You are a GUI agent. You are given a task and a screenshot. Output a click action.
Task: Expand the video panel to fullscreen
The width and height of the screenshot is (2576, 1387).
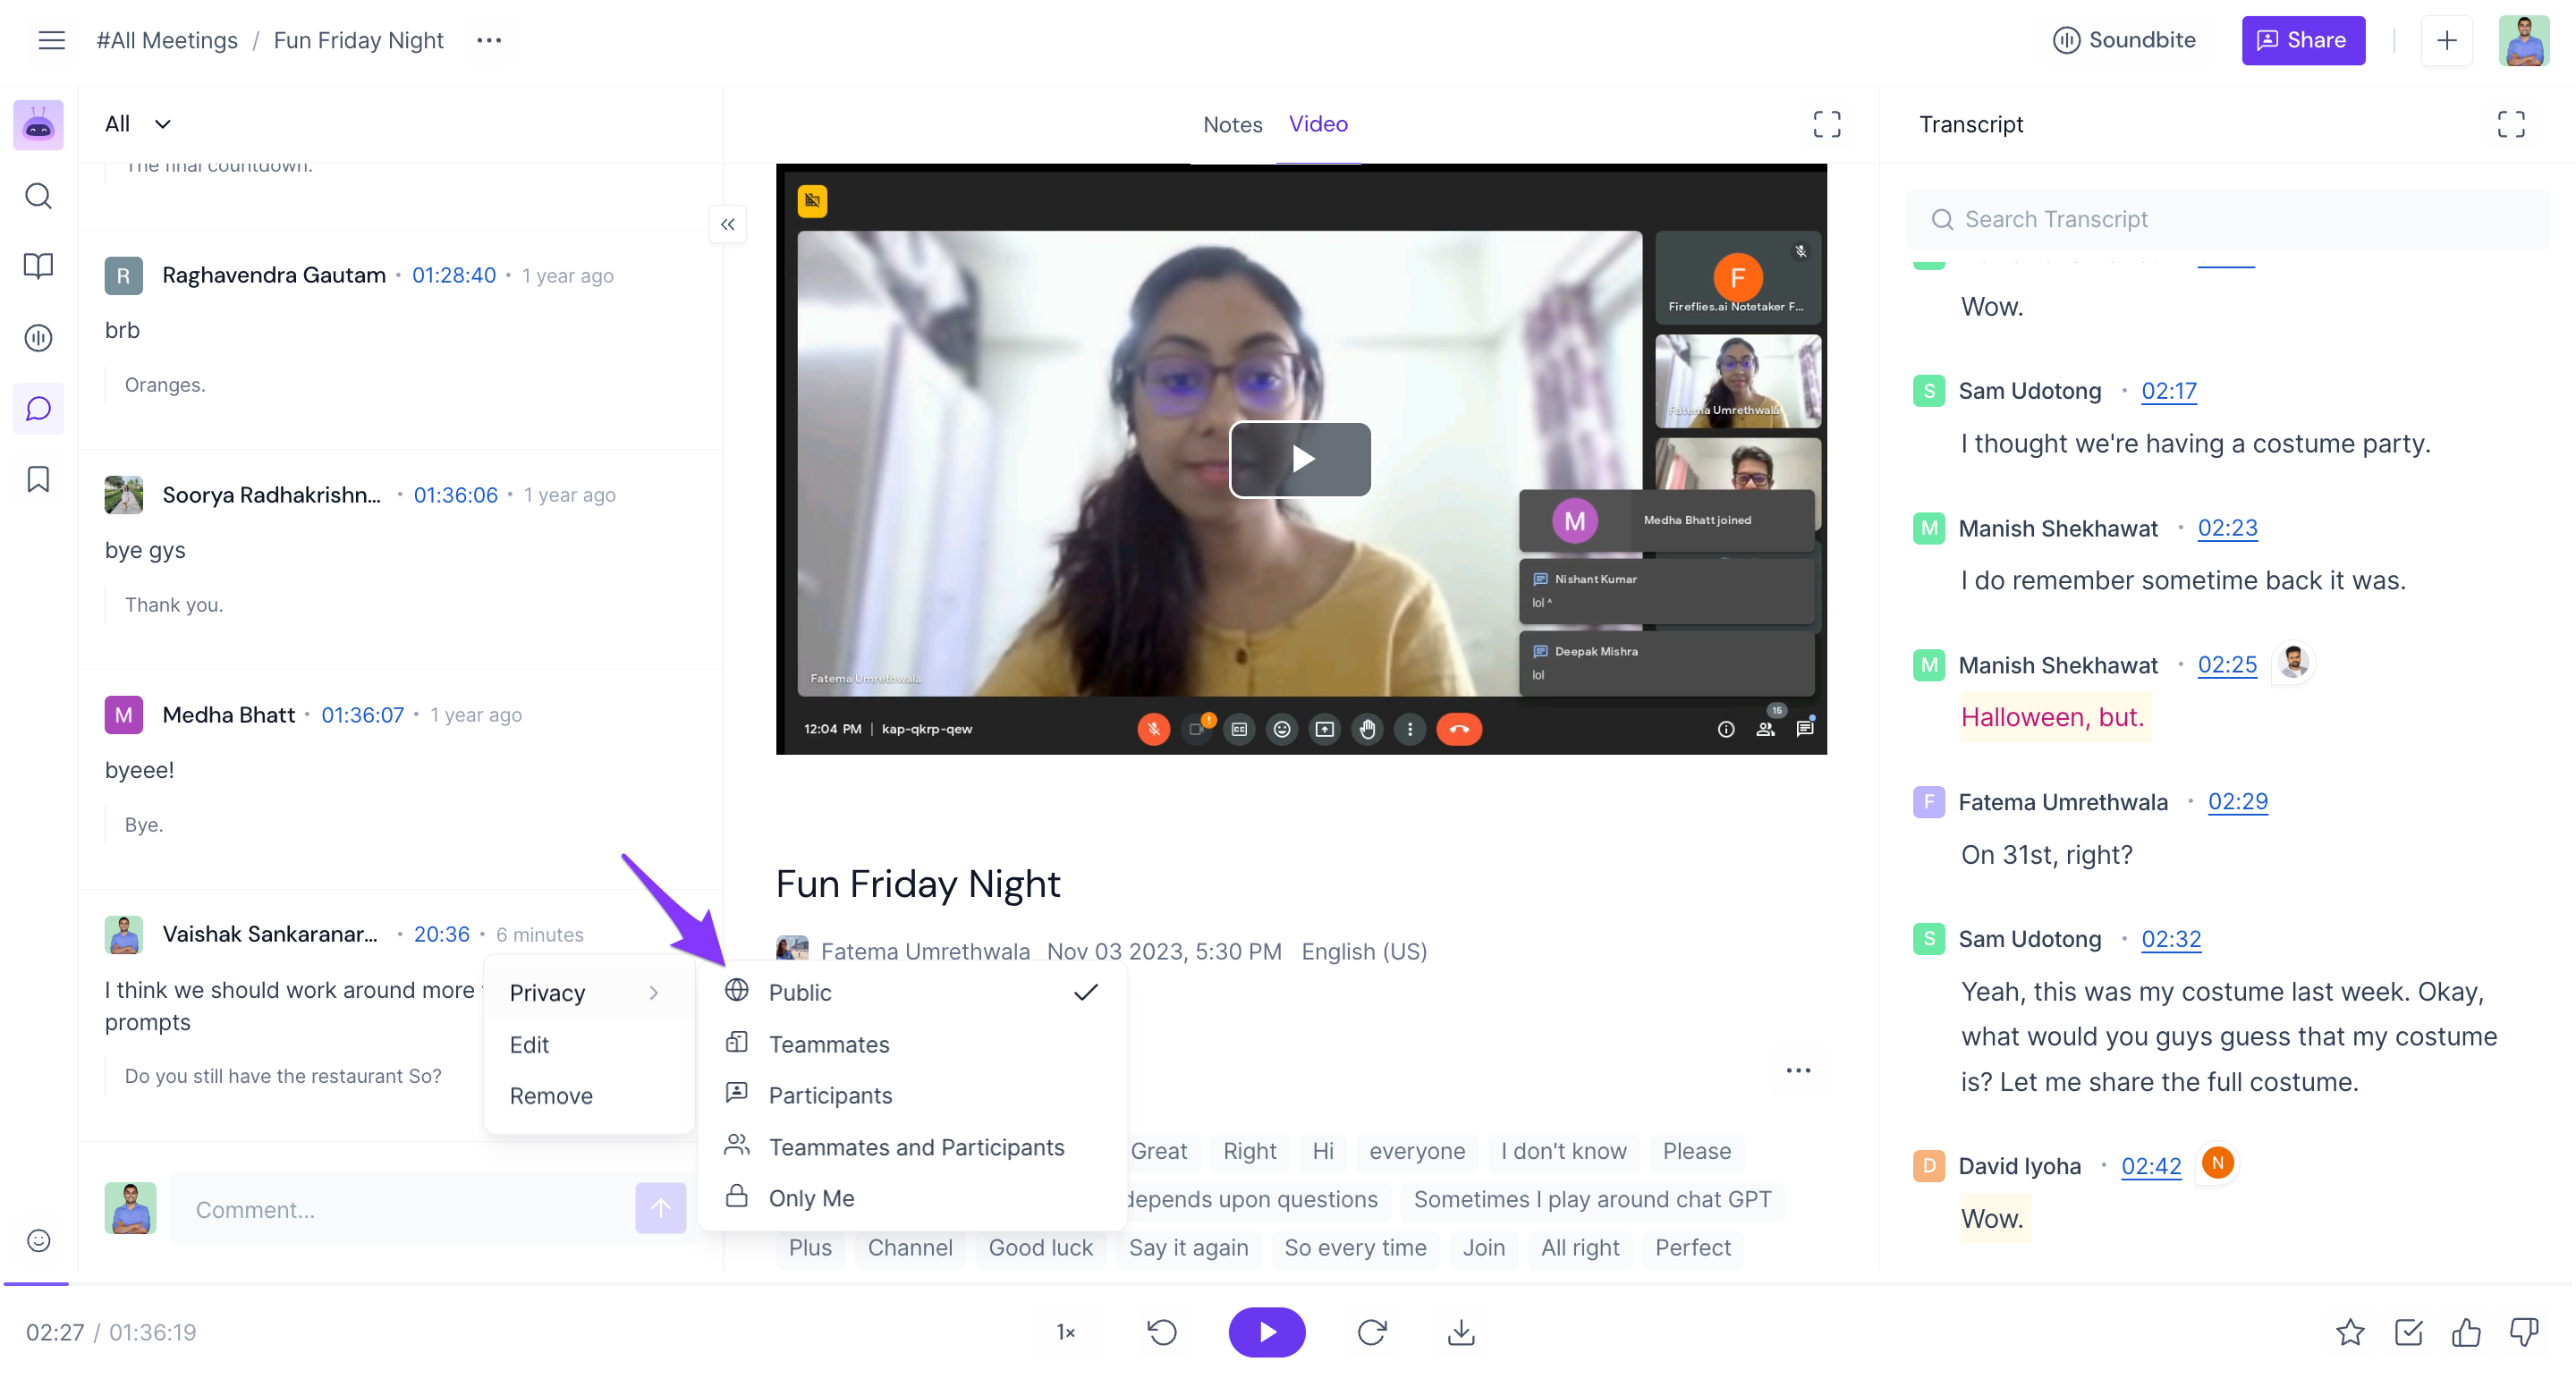click(x=1826, y=124)
